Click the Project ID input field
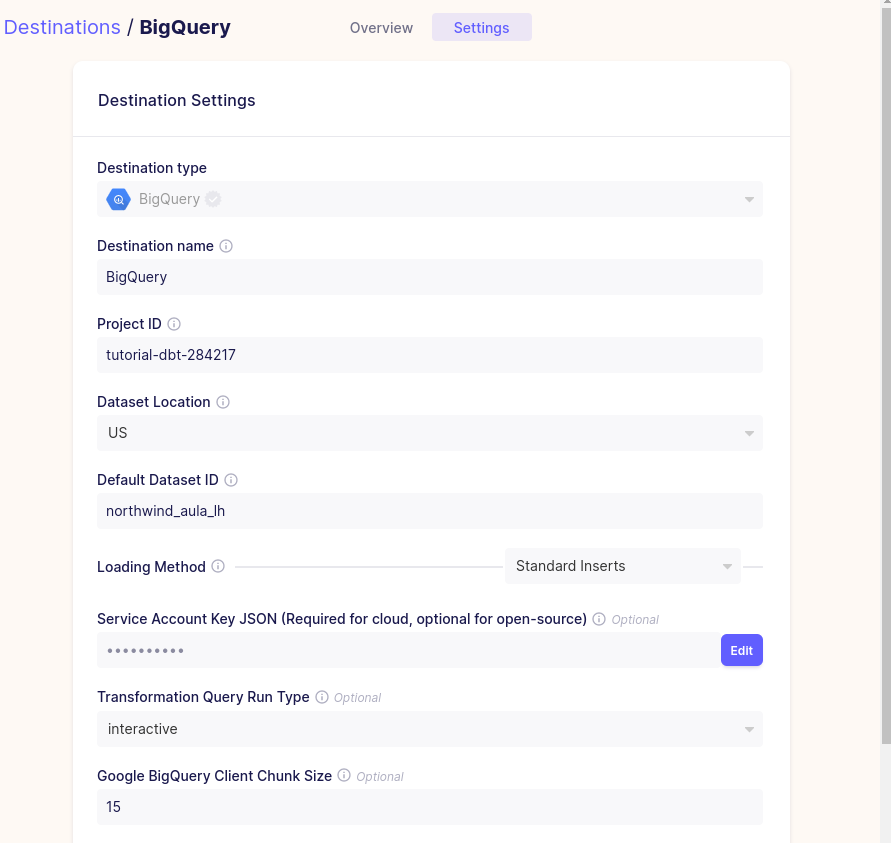 click(x=430, y=355)
